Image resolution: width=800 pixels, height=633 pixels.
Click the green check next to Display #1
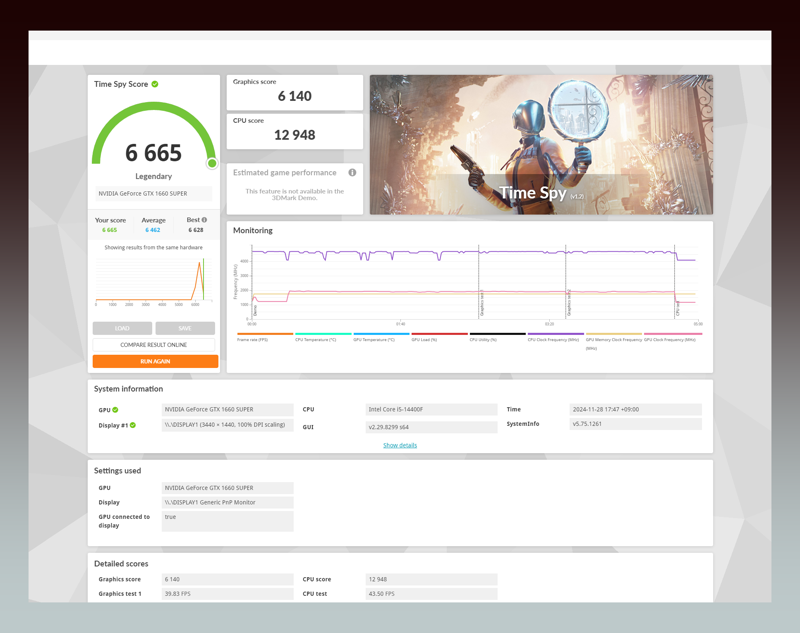click(x=133, y=425)
